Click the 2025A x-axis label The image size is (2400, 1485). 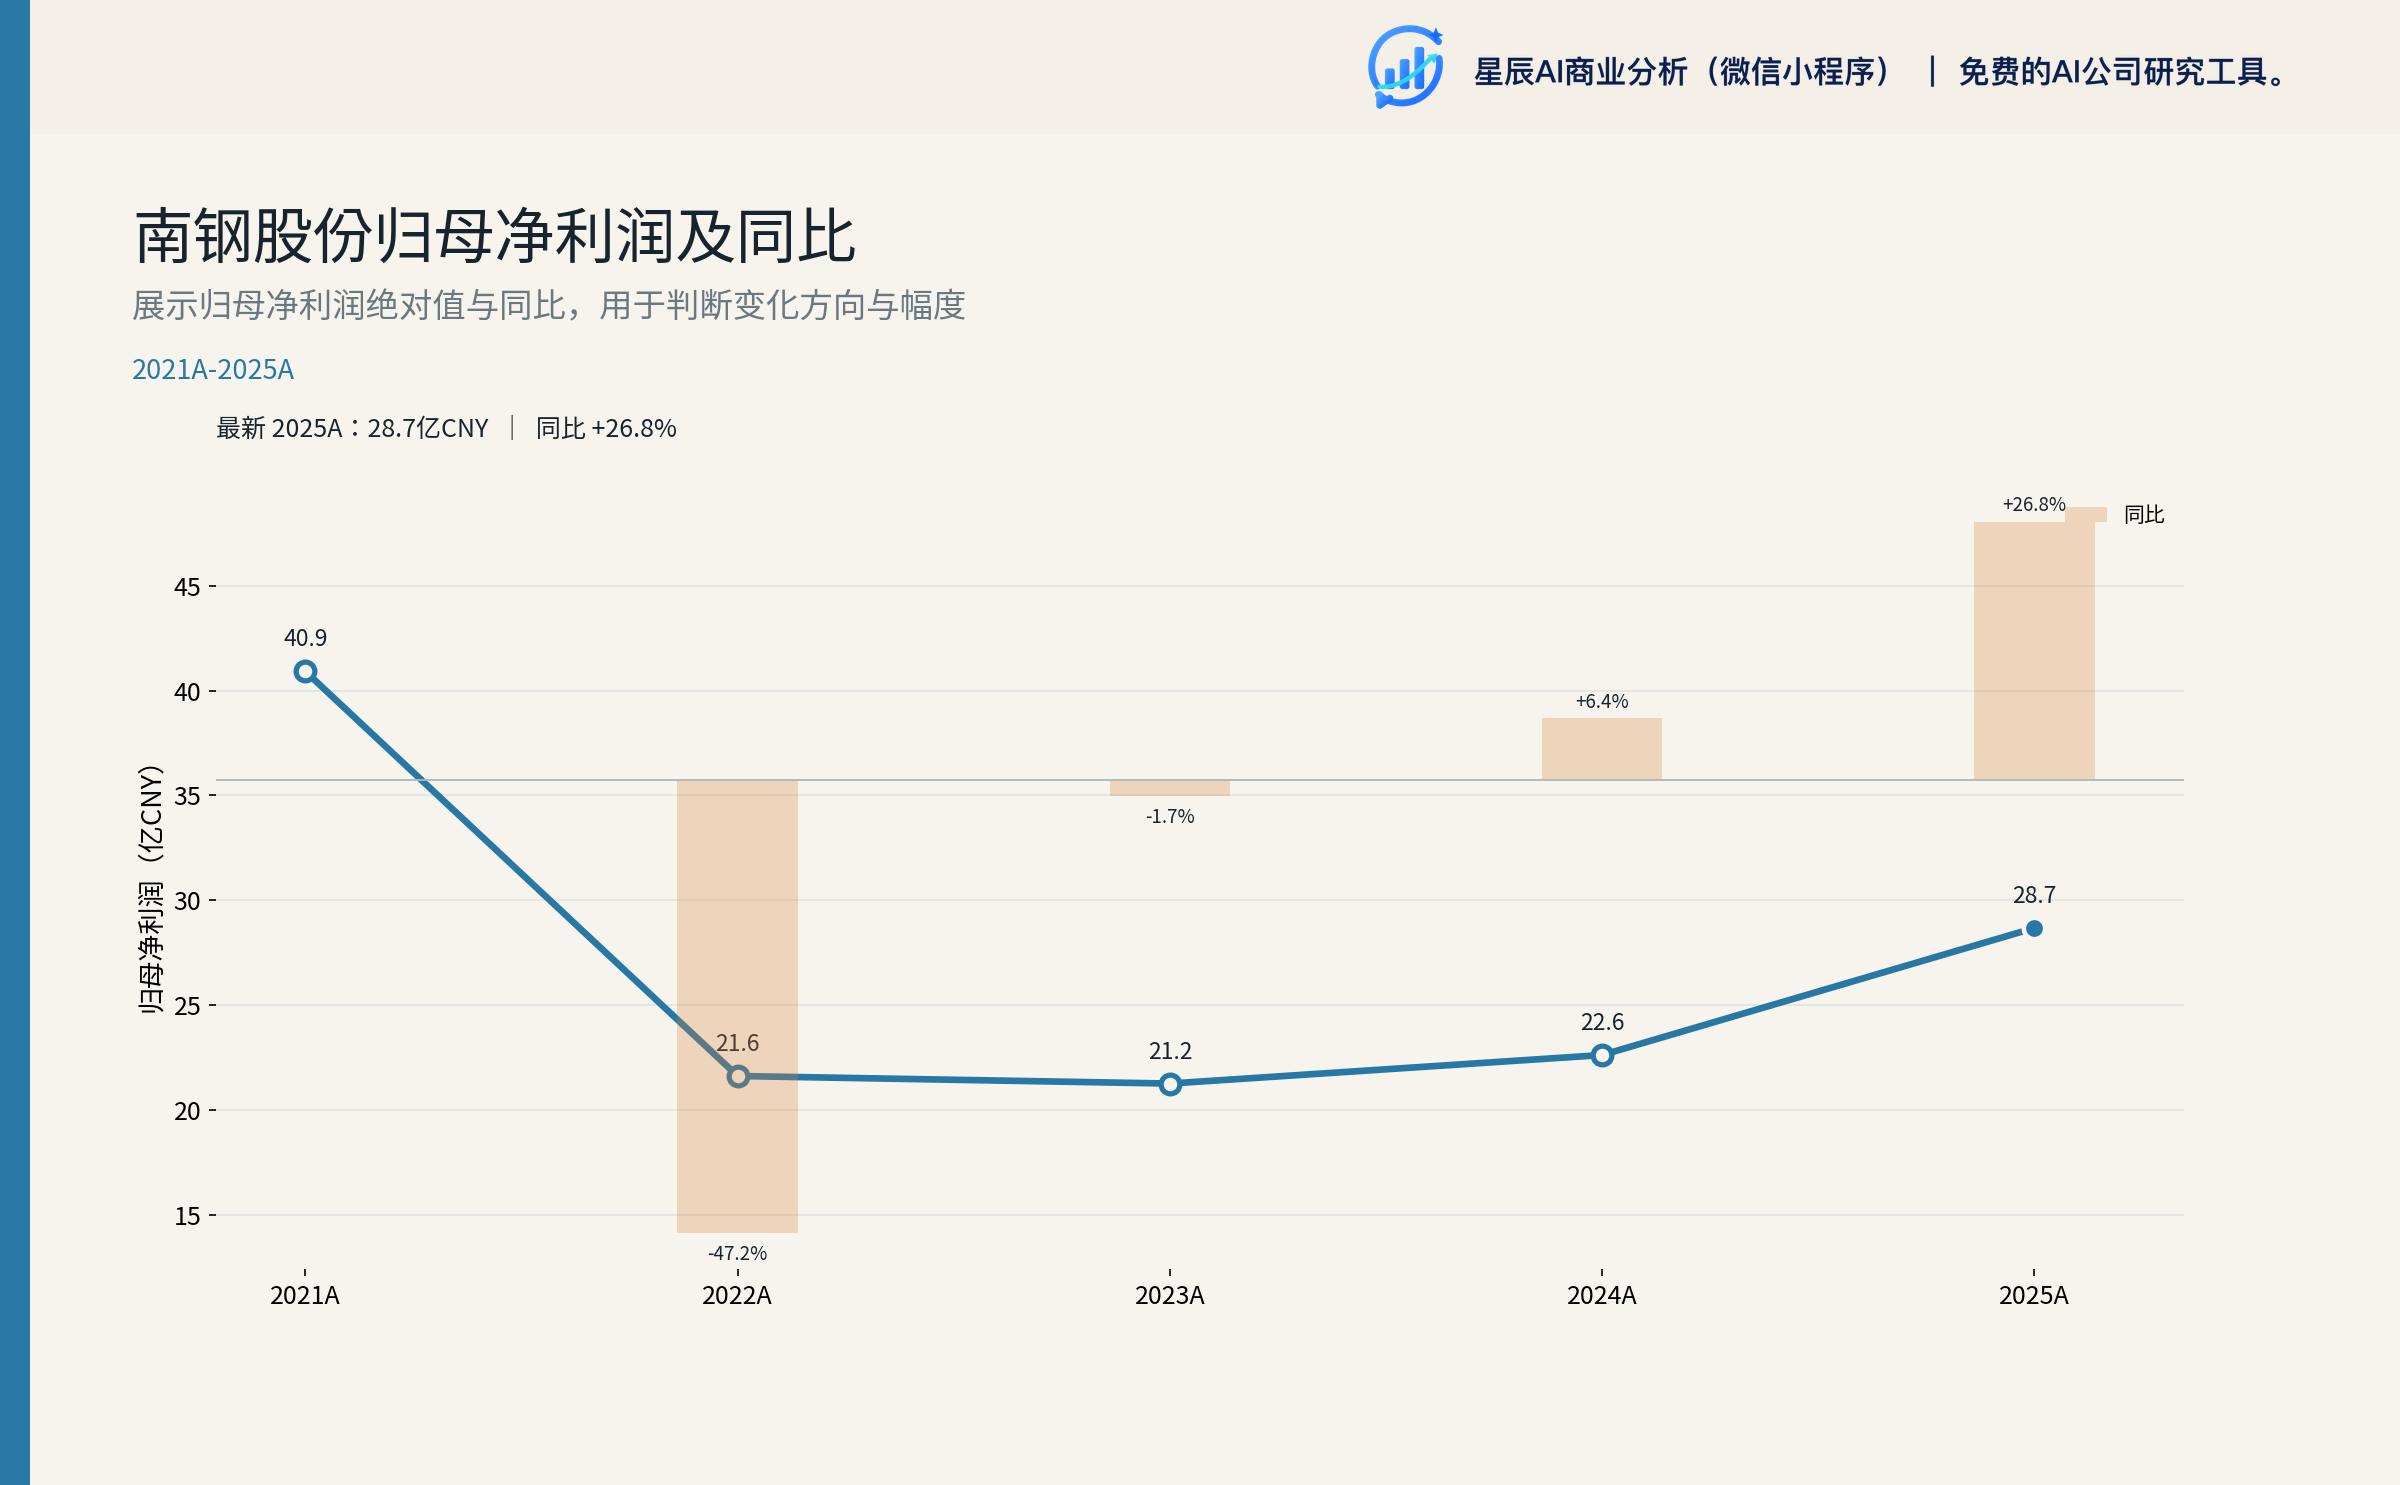pos(2034,1296)
